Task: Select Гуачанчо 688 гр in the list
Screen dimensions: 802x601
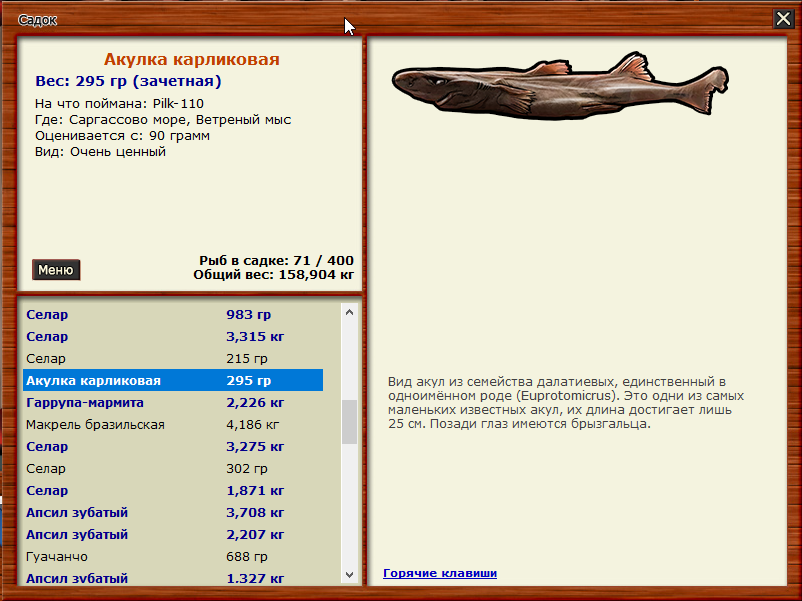Action: tap(172, 556)
